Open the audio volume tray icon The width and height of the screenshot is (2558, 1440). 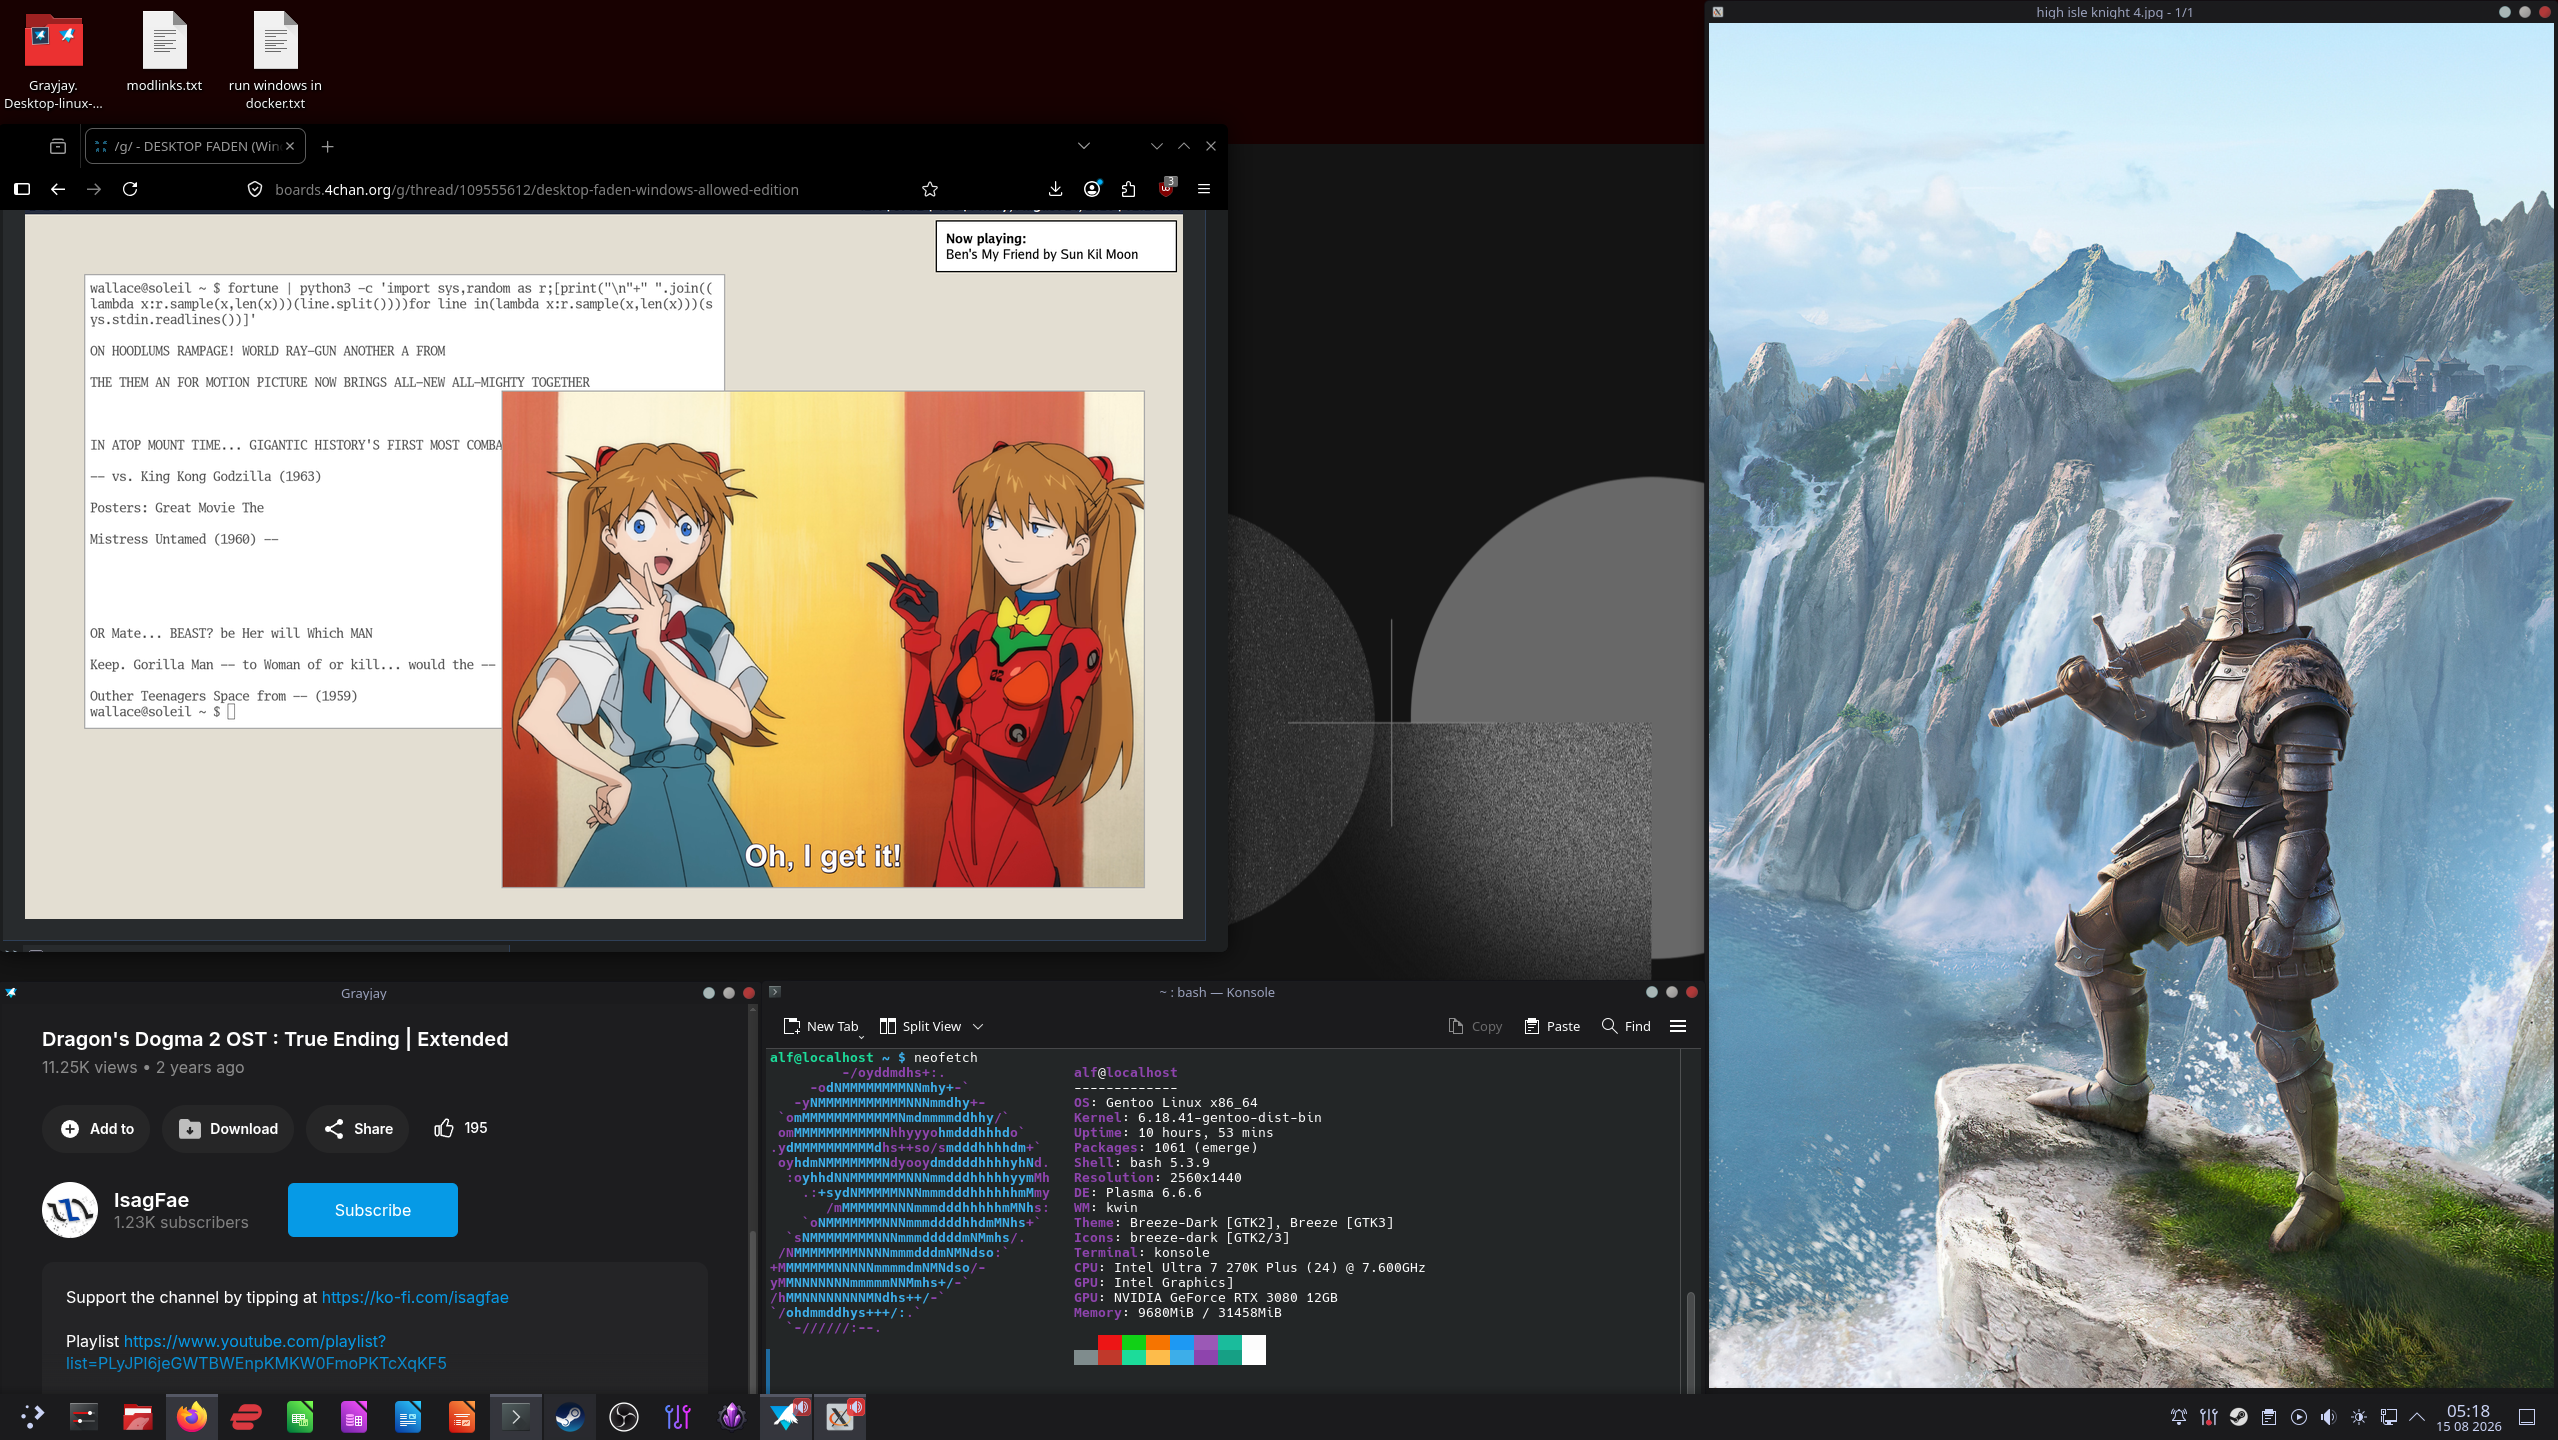2329,1417
